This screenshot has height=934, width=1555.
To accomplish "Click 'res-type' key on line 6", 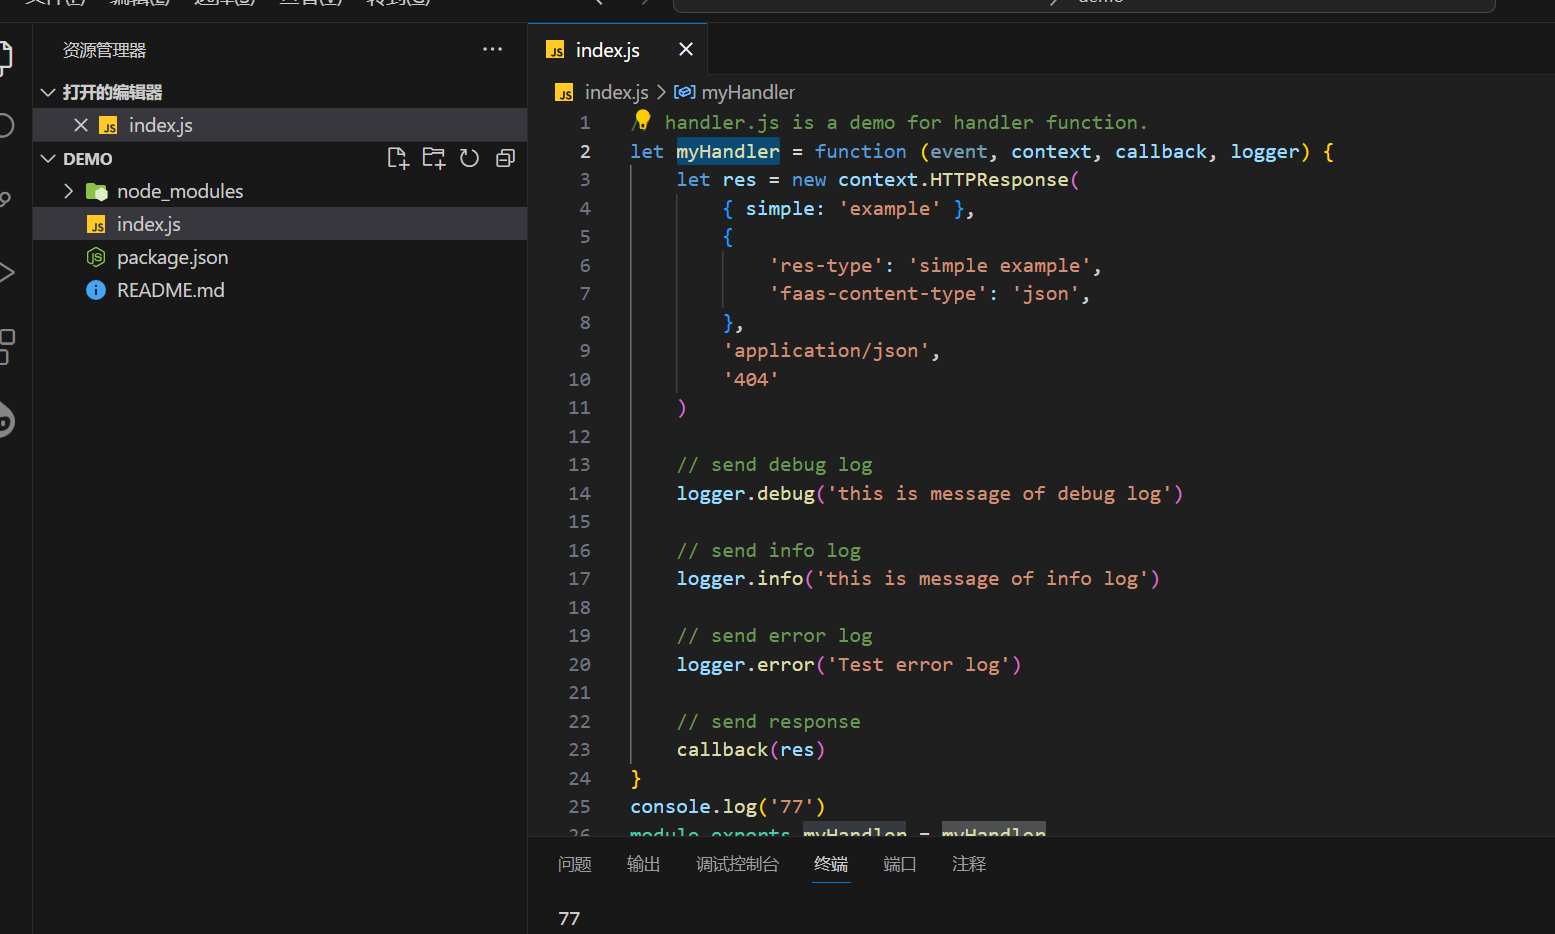I will pos(826,265).
